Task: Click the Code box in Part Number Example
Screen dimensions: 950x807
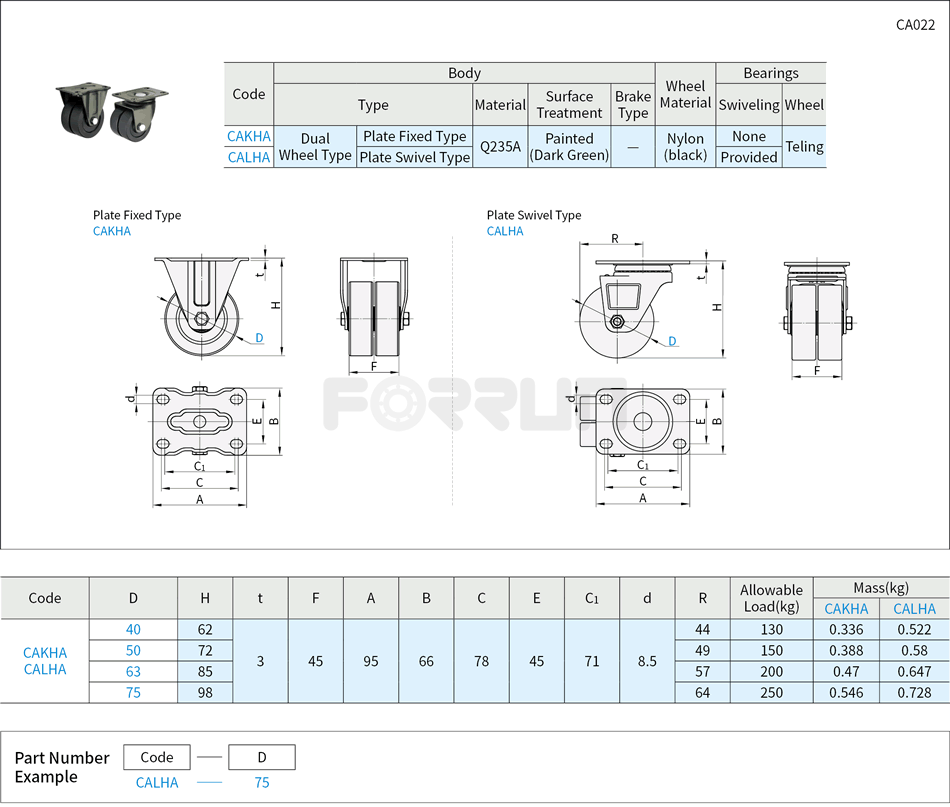Action: pyautogui.click(x=157, y=757)
